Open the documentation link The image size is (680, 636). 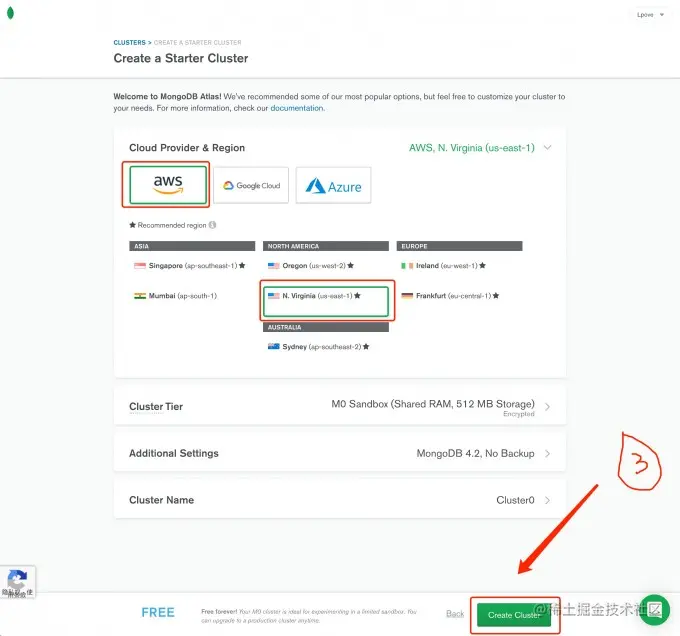coord(297,108)
